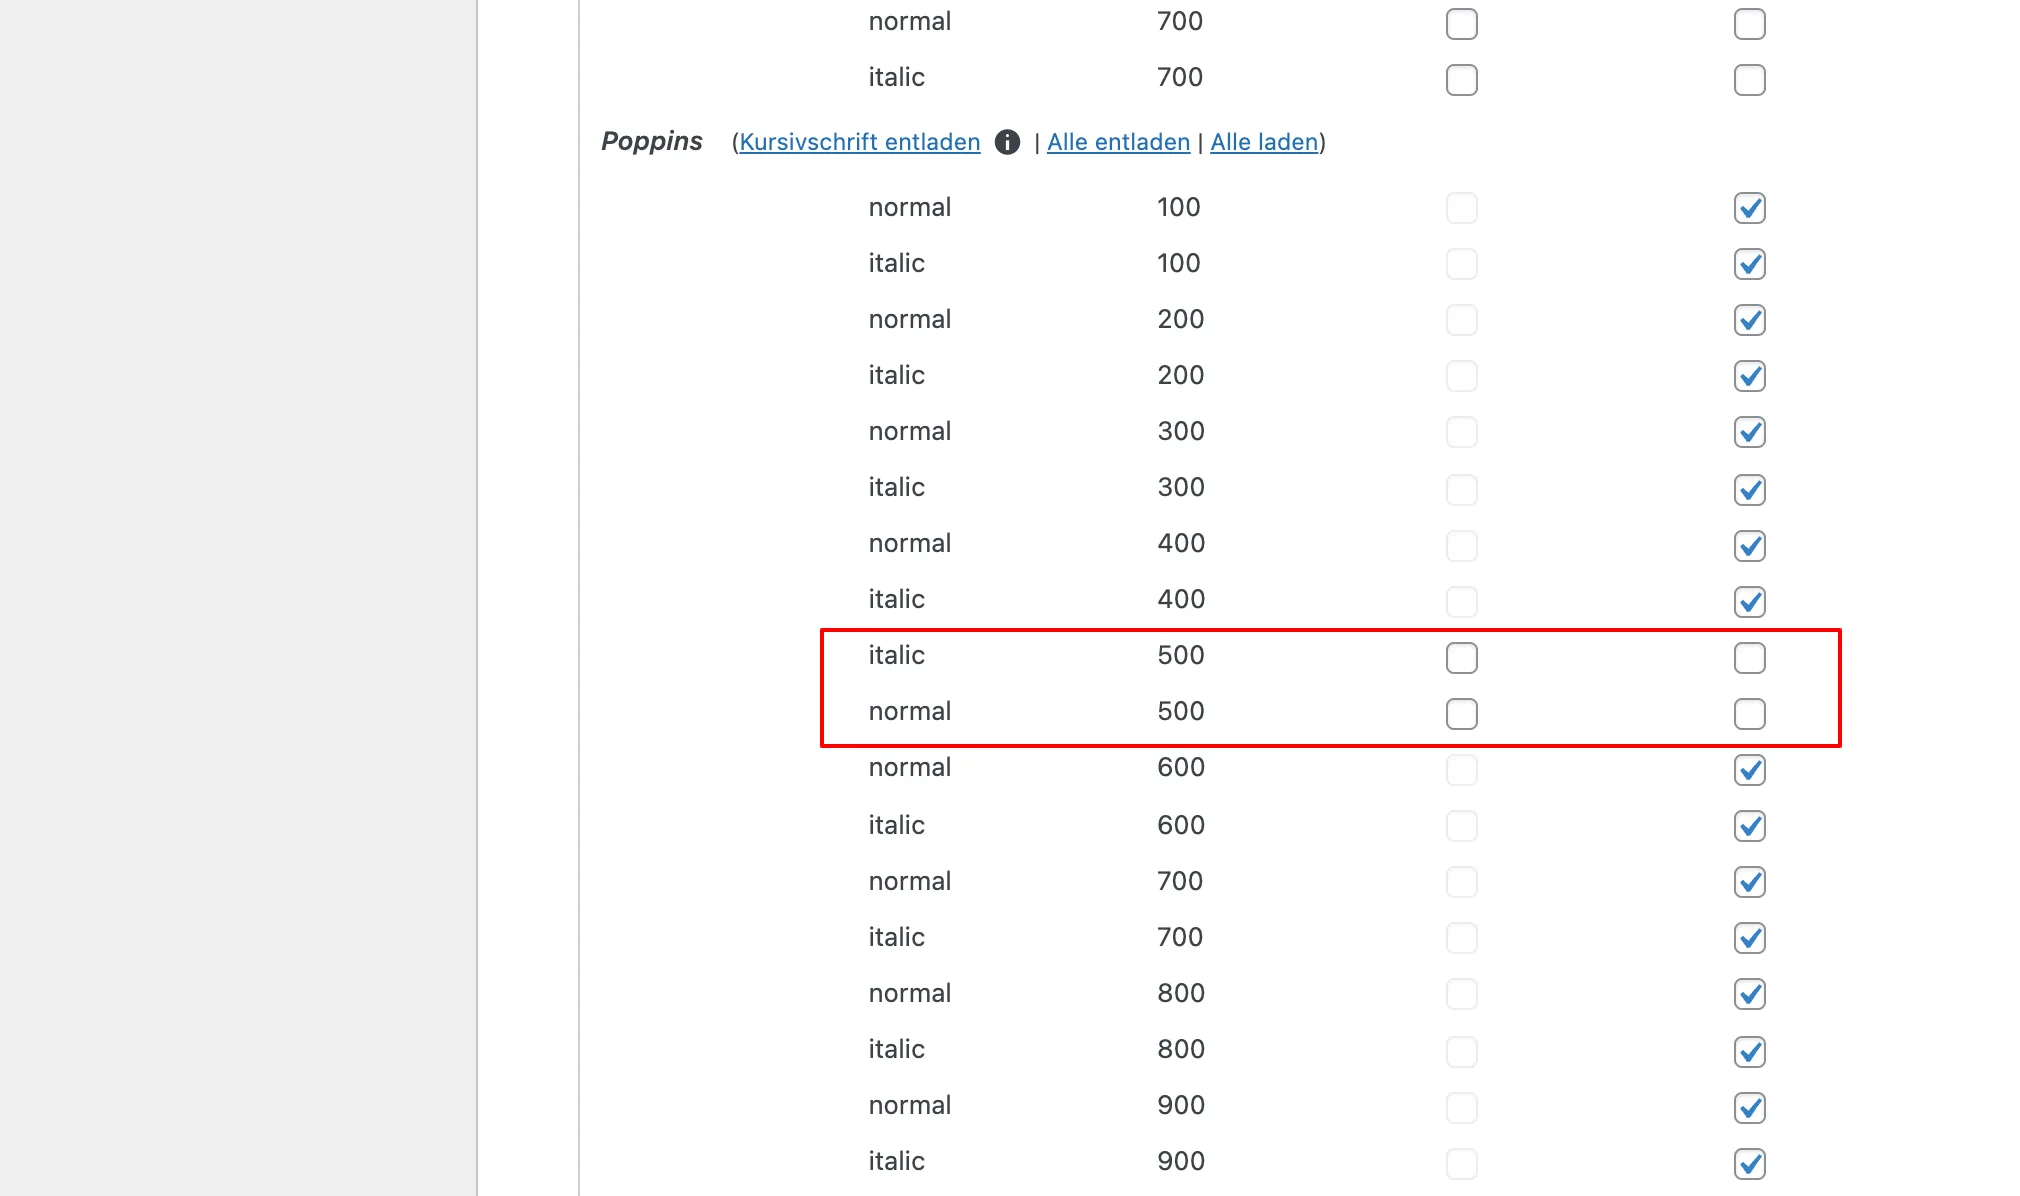Uncheck the ticked box for Poppins normal 600
The image size is (2020, 1196).
point(1749,770)
